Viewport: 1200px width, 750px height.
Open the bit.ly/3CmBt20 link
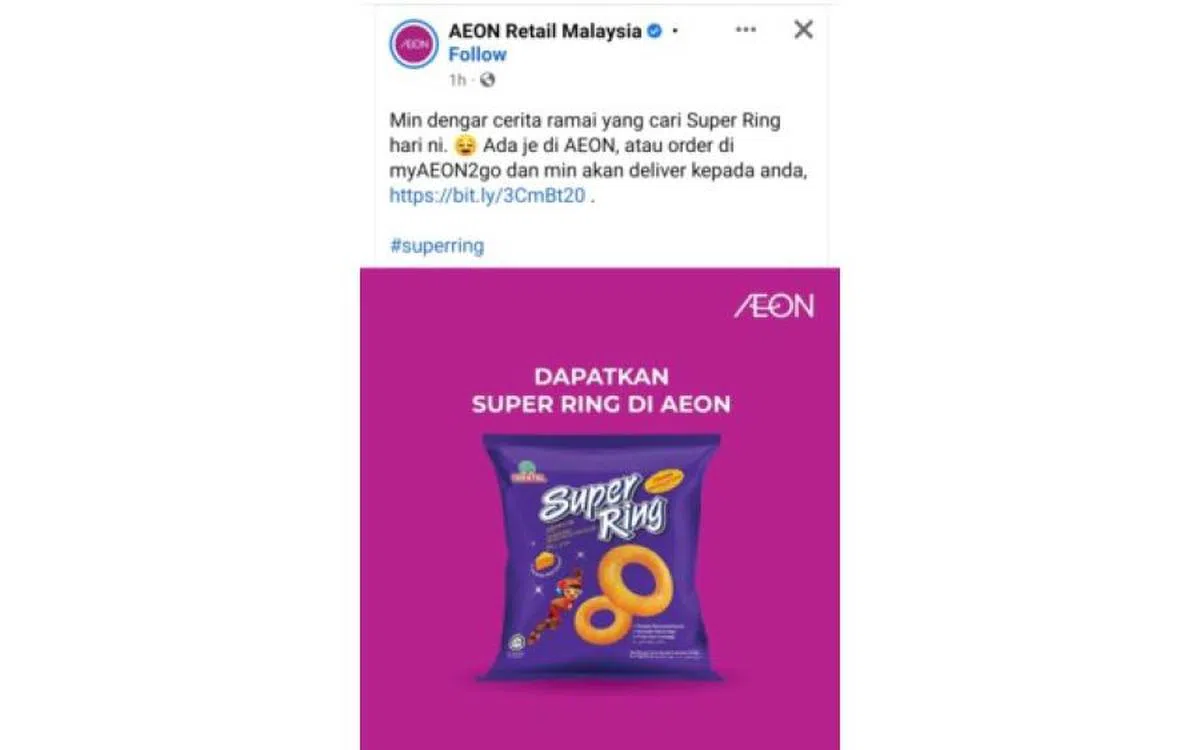(487, 197)
